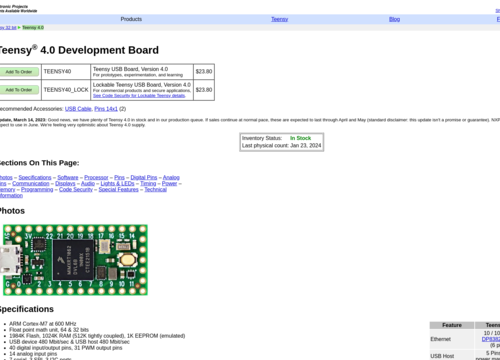Screen dimensions: 500x360
Task: Open the Products menu
Action: [131, 19]
